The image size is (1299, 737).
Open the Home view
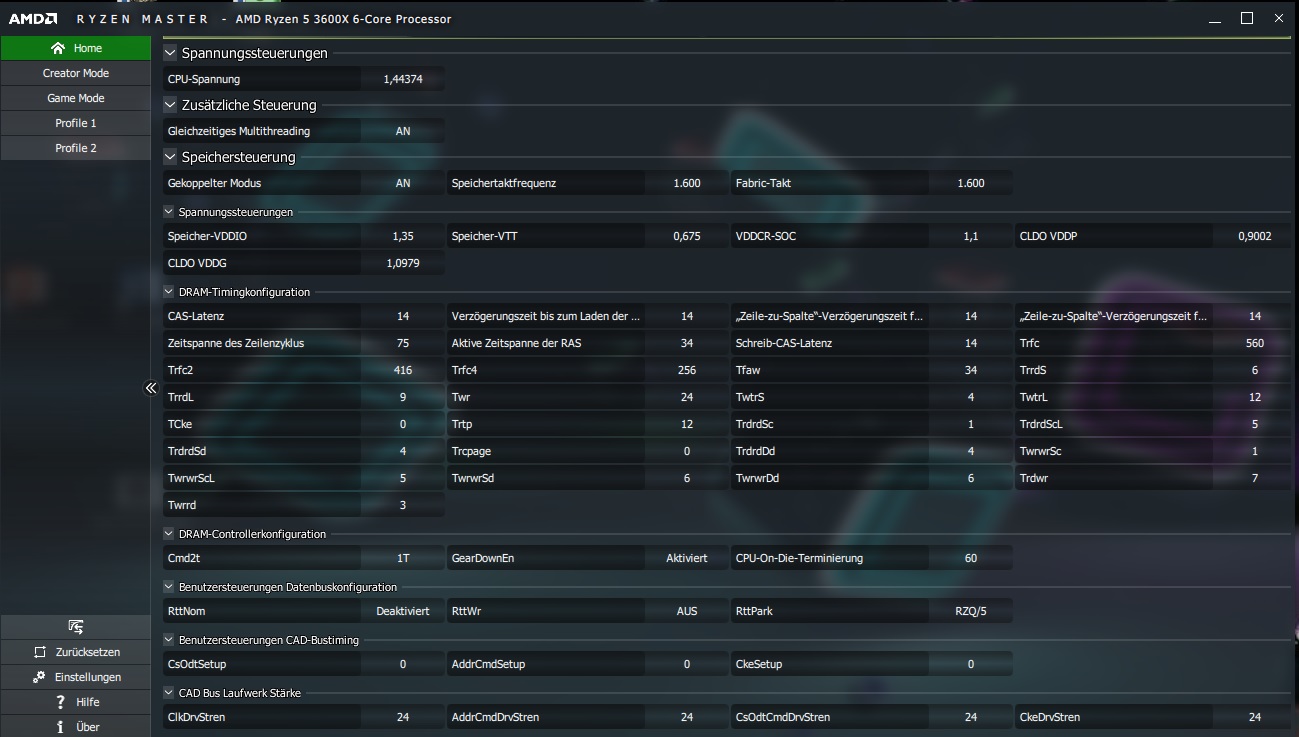pyautogui.click(x=75, y=48)
